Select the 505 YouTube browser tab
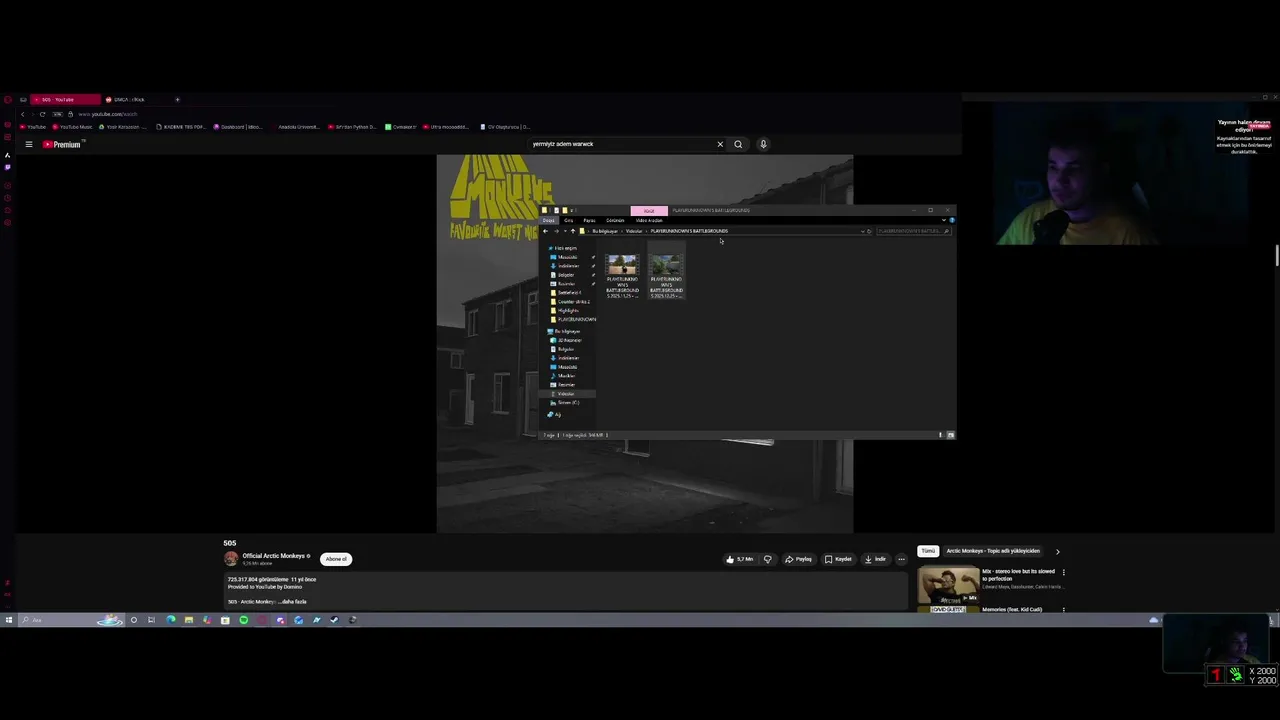The height and width of the screenshot is (720, 1280). (65, 99)
